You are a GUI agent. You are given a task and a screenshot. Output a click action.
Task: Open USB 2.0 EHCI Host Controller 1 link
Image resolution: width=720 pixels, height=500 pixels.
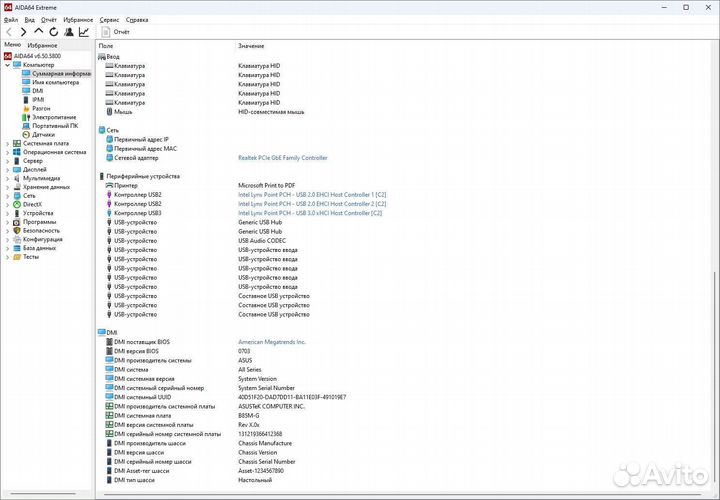[x=312, y=195]
